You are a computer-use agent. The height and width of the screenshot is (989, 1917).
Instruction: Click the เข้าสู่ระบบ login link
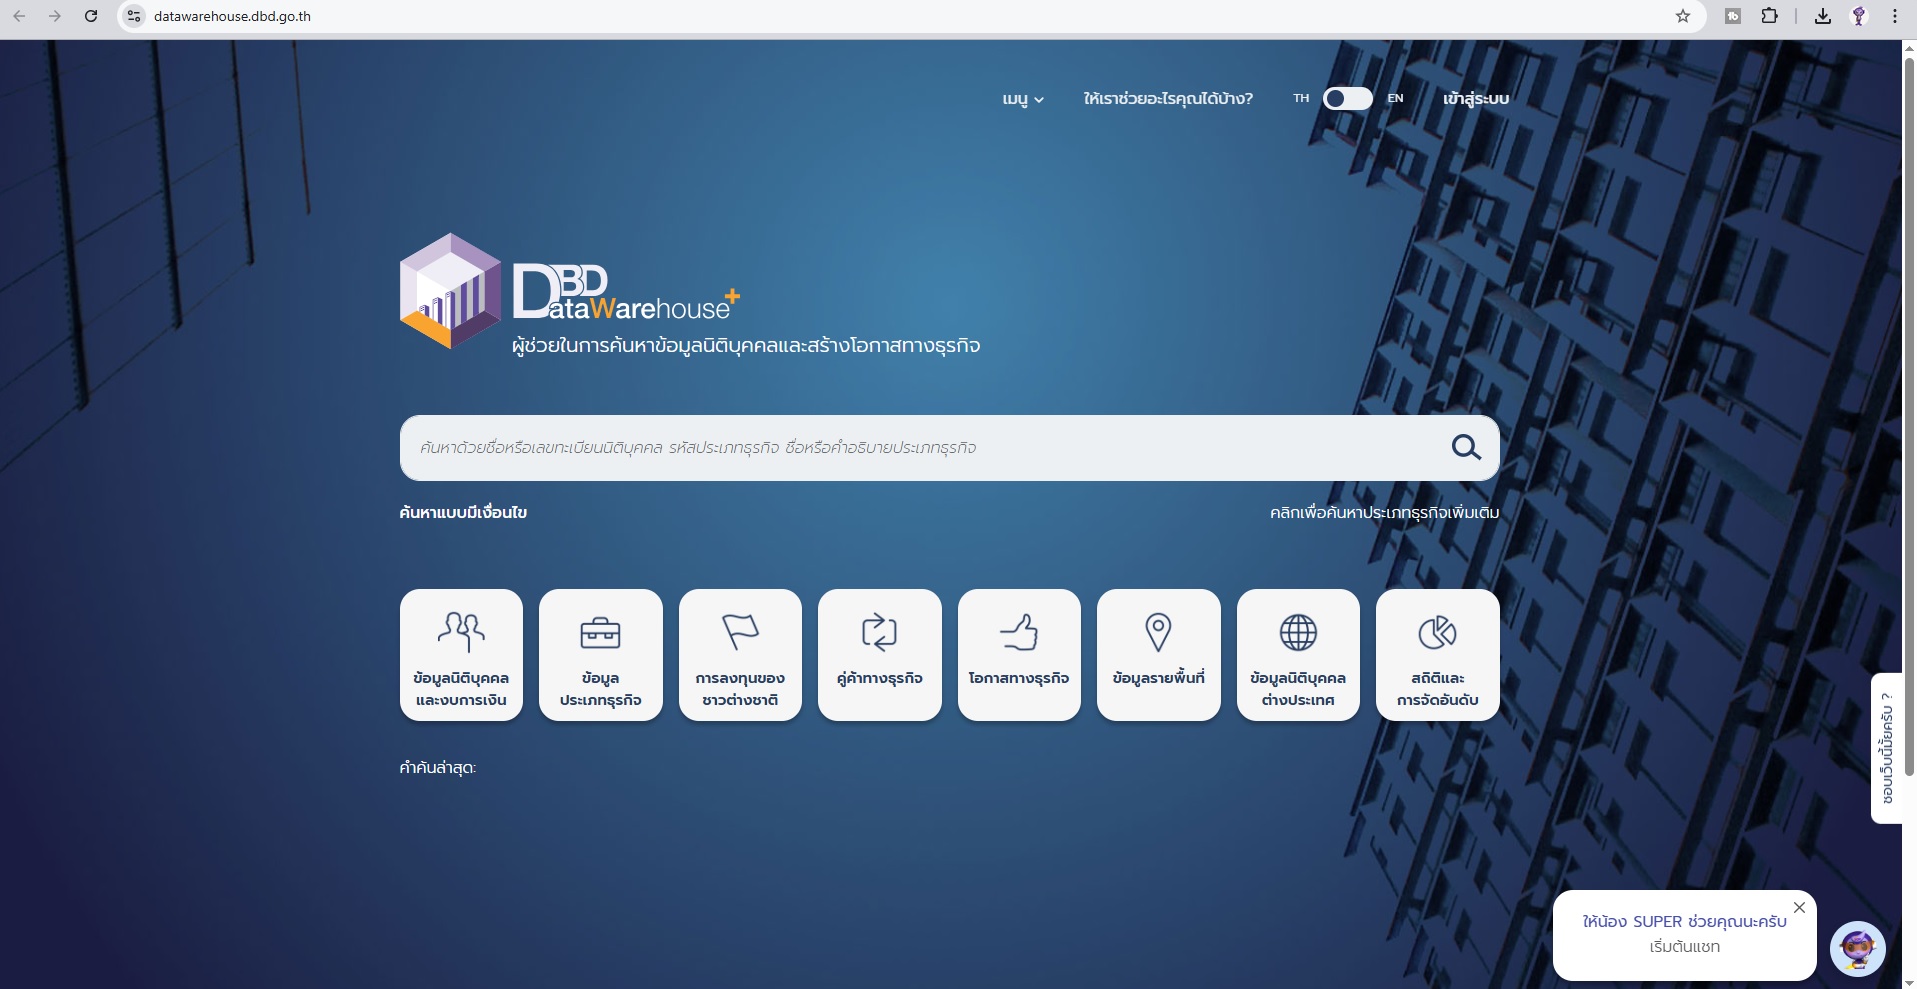click(x=1475, y=99)
